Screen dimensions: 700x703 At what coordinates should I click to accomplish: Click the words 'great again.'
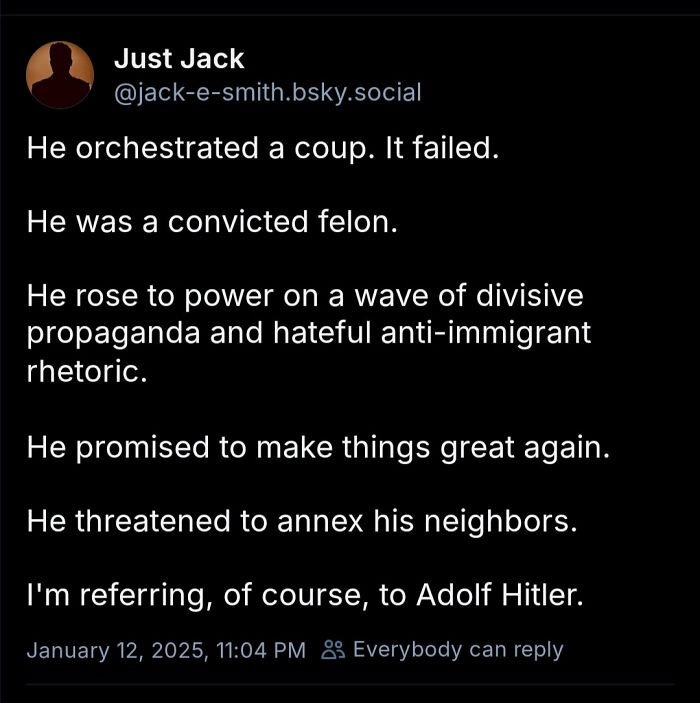[525, 448]
